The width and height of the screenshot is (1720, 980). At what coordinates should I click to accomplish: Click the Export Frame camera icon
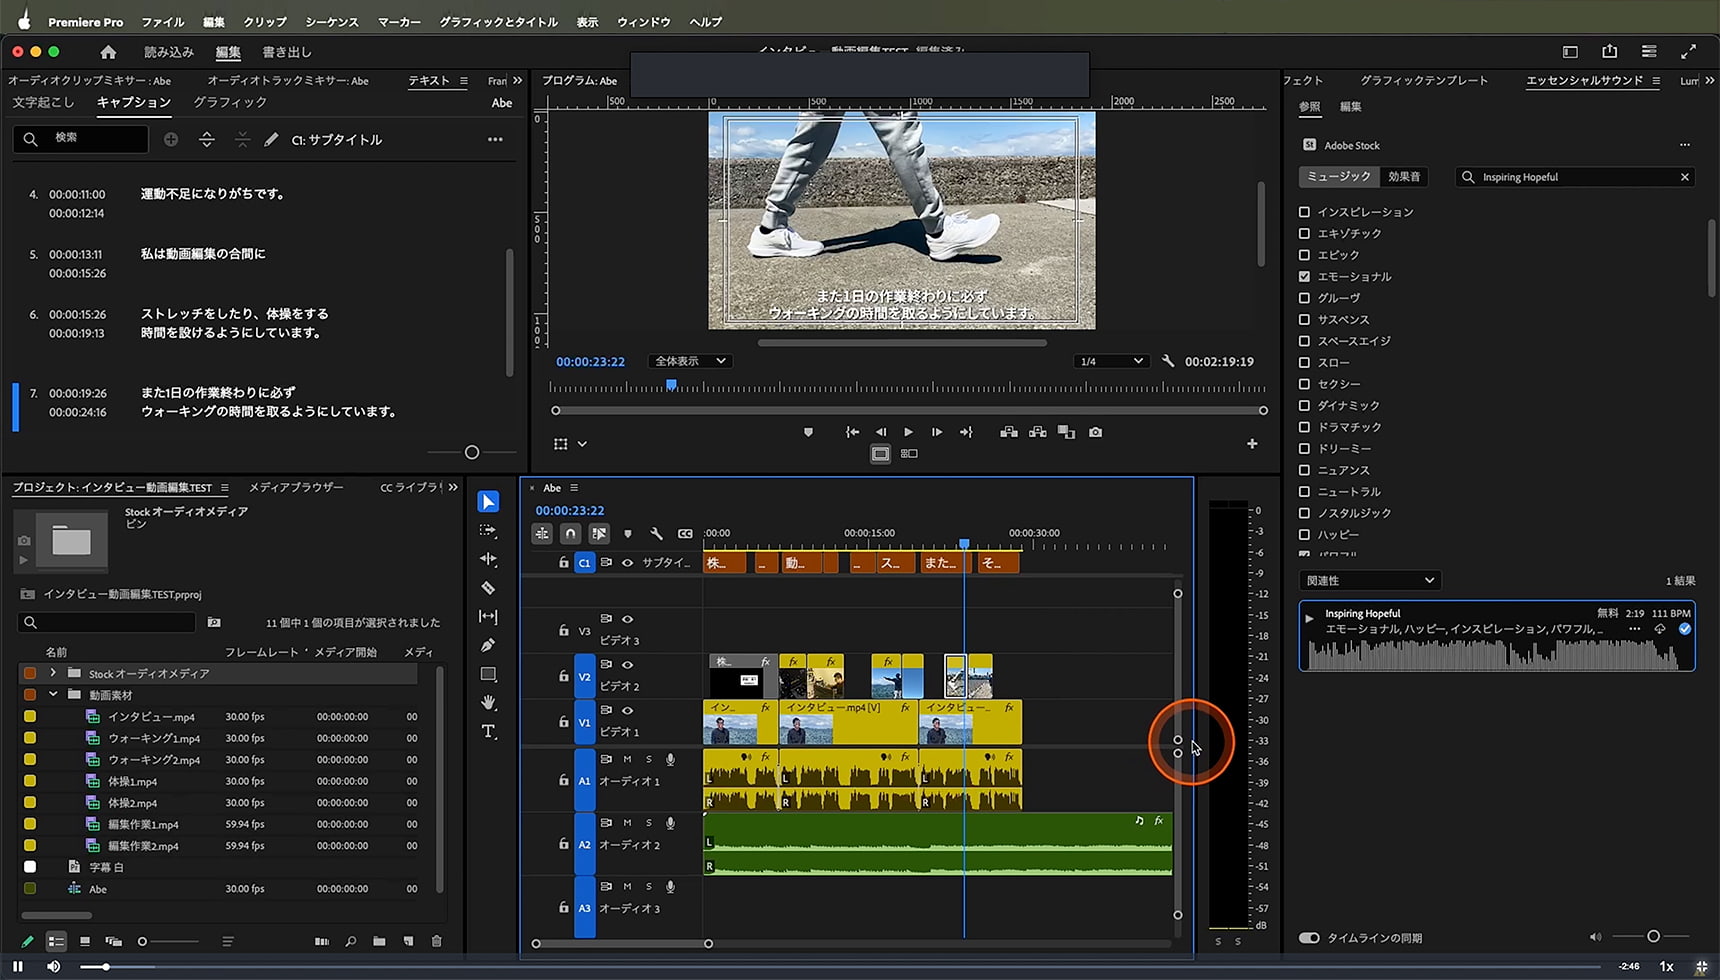[1096, 432]
